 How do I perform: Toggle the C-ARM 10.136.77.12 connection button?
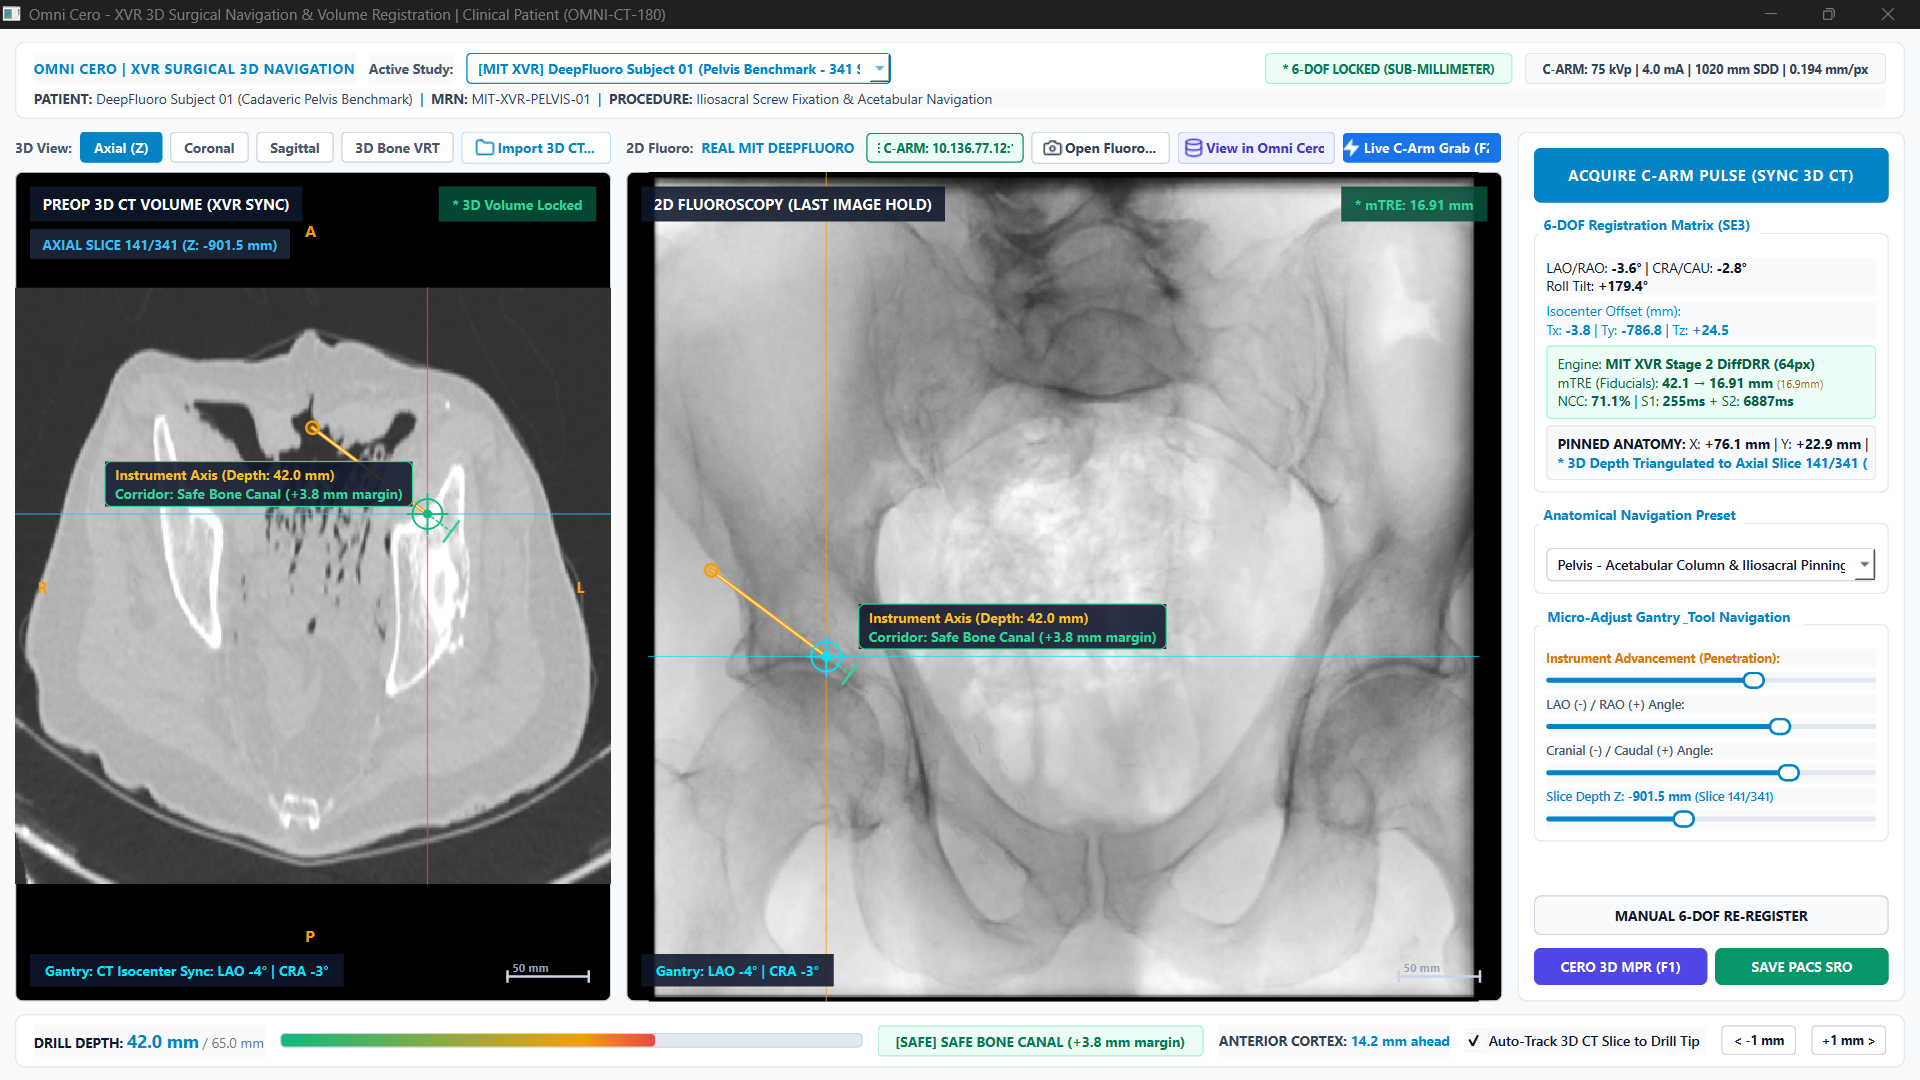coord(945,148)
